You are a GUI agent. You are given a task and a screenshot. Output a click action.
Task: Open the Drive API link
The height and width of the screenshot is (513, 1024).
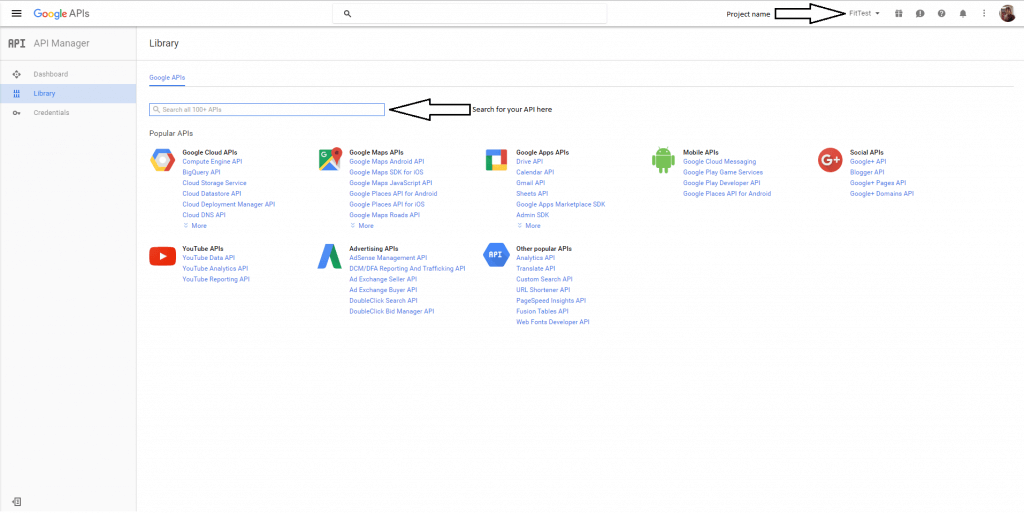tap(529, 162)
